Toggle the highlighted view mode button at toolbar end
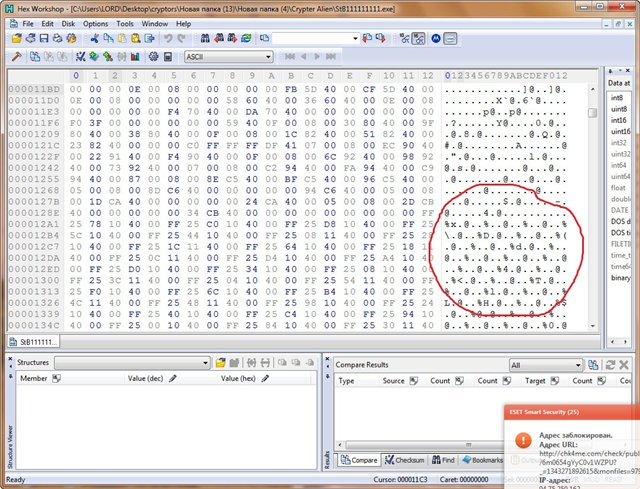640x489 pixels. [450, 38]
